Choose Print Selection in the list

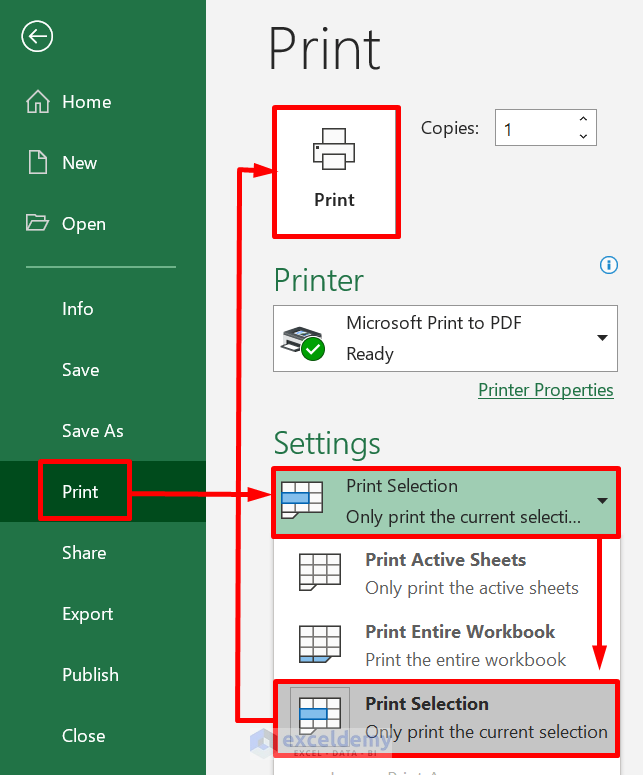[445, 717]
